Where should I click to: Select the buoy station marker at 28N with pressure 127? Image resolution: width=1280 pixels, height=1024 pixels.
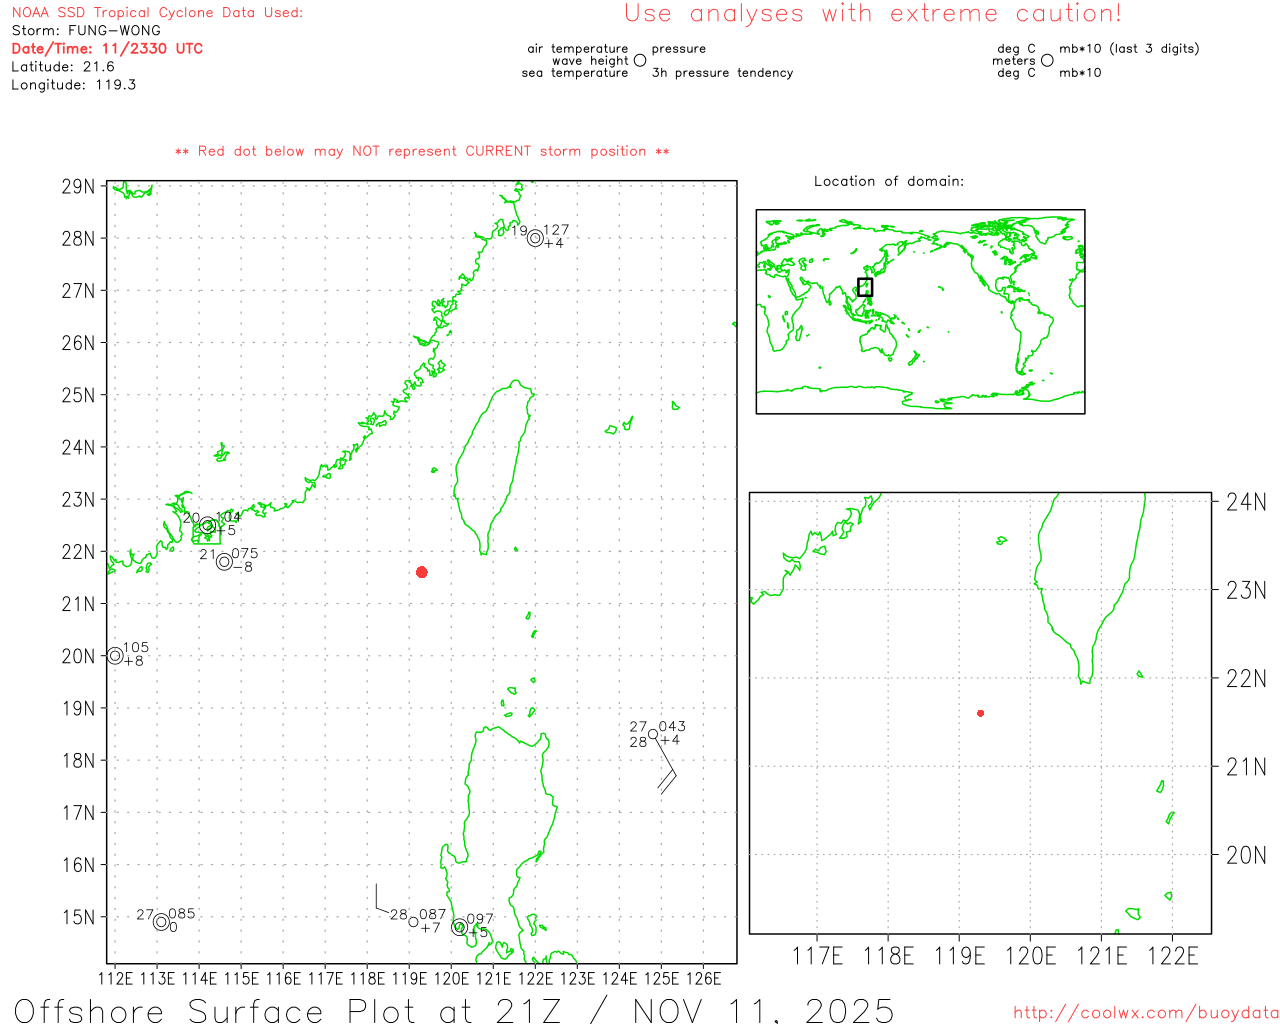tap(535, 238)
